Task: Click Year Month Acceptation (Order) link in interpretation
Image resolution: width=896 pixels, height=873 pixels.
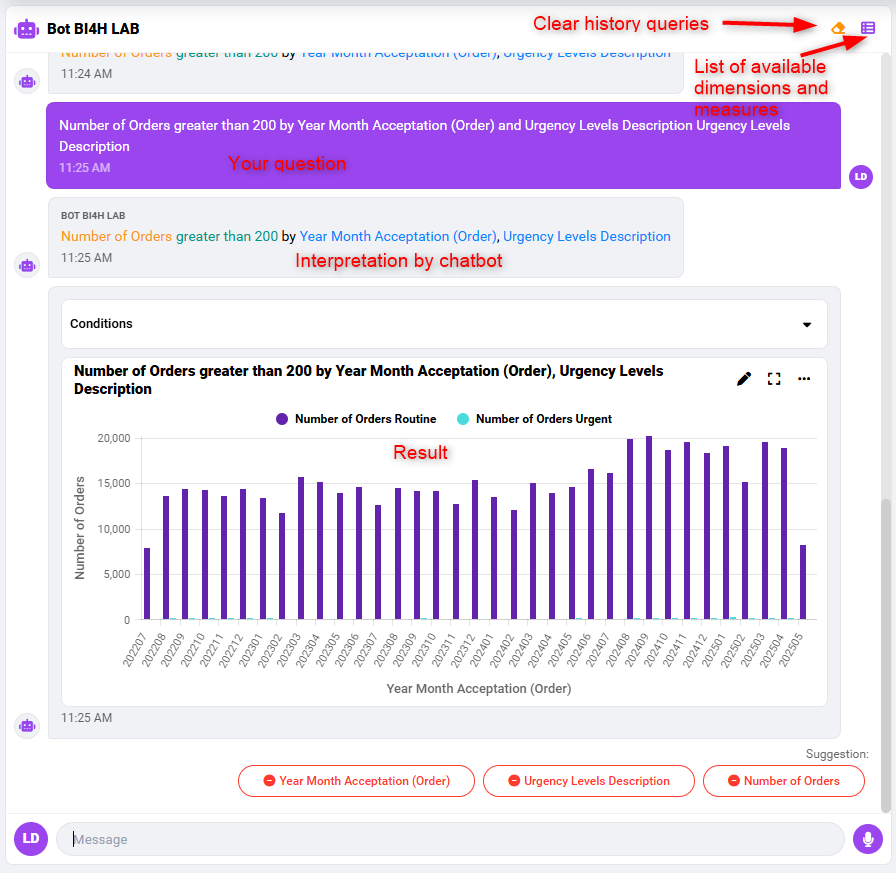Action: 398,237
